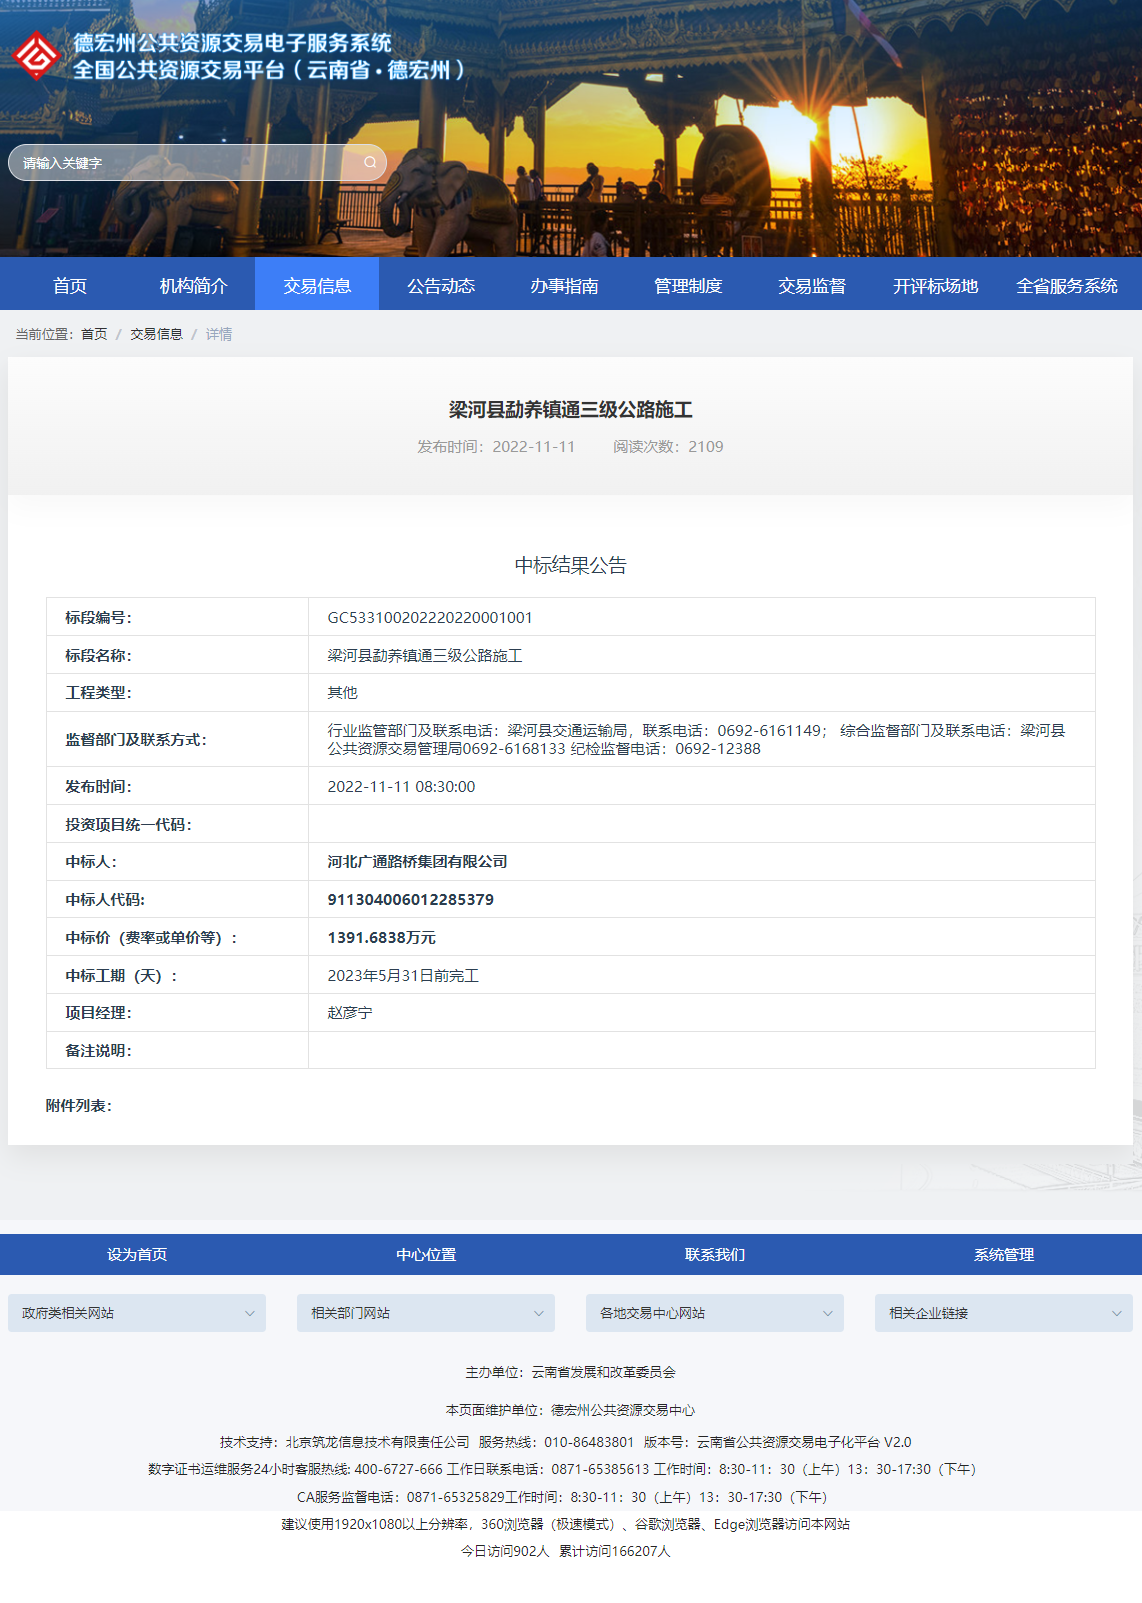Open the 各地交易中心网站 dropdown
The width and height of the screenshot is (1142, 1603).
pos(715,1313)
